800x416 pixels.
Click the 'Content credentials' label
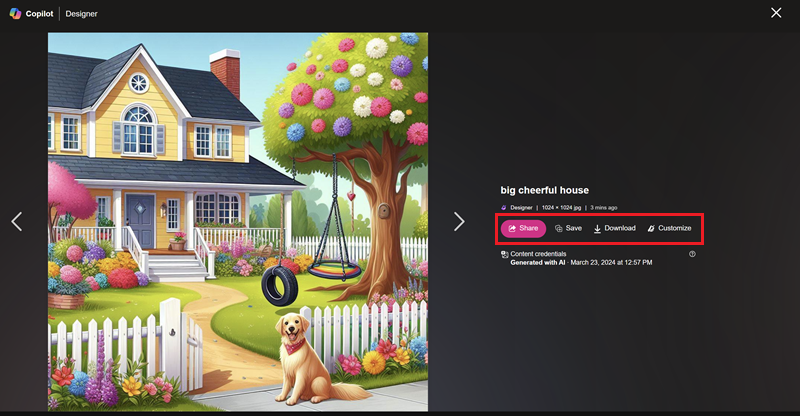538,254
